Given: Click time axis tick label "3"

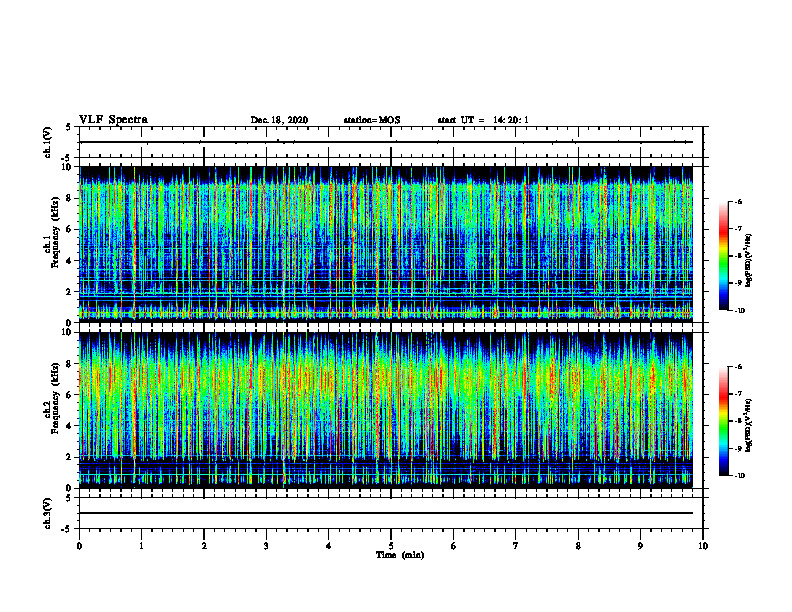Looking at the screenshot, I should [266, 546].
